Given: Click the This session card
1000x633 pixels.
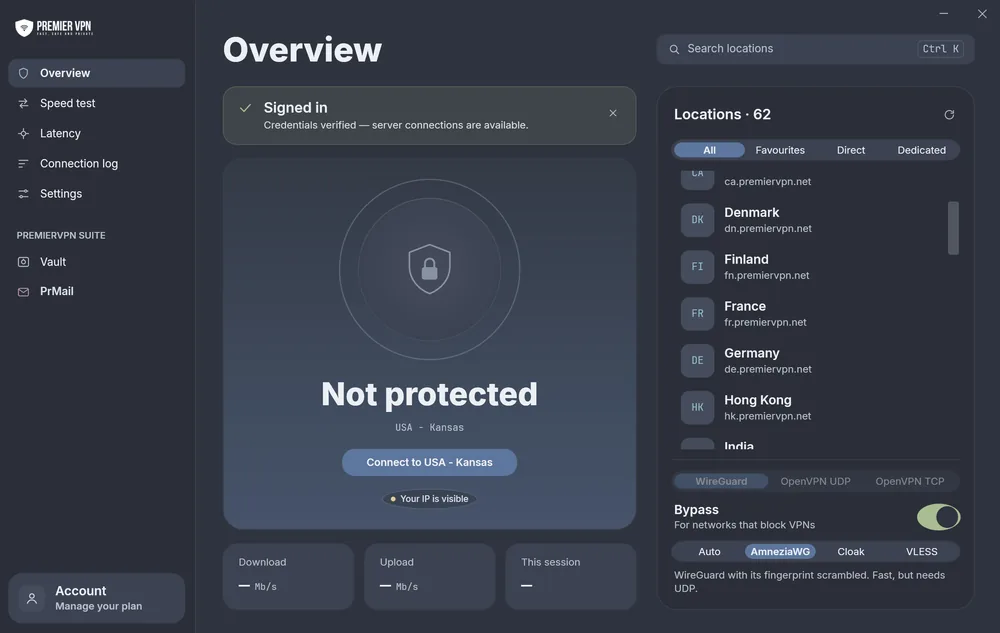Looking at the screenshot, I should click(x=571, y=576).
